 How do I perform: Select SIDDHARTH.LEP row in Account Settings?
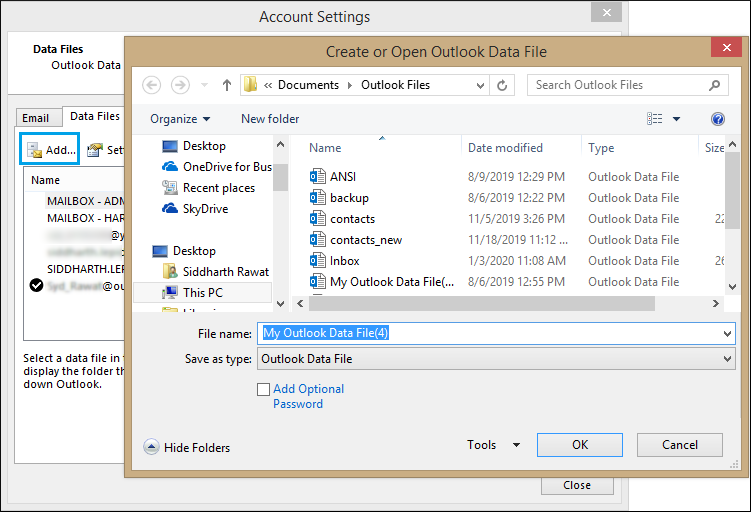(85, 269)
